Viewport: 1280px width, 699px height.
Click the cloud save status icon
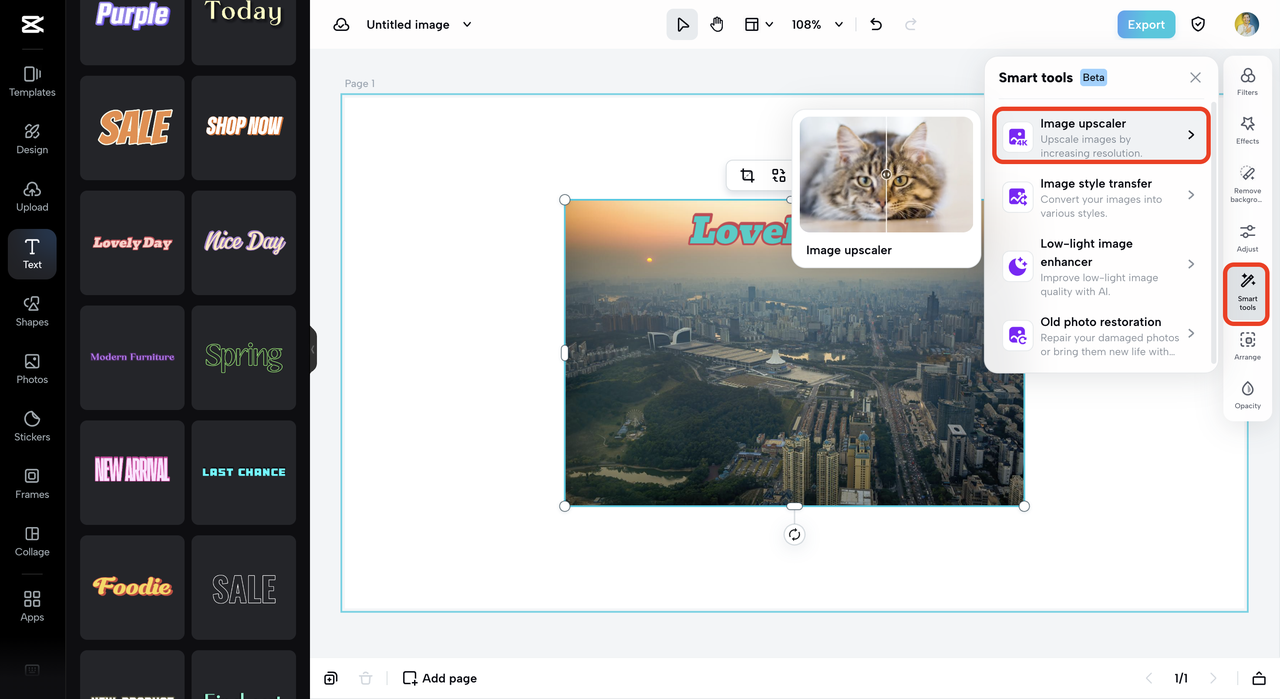point(341,24)
